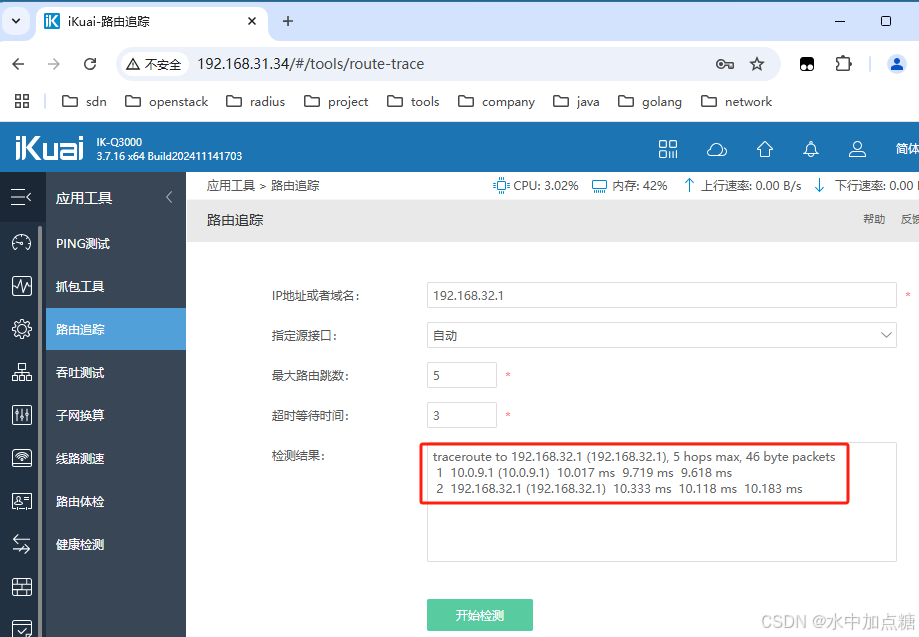Viewport: 919px width, 637px height.
Task: Open the java bookmarks folder
Action: [576, 101]
